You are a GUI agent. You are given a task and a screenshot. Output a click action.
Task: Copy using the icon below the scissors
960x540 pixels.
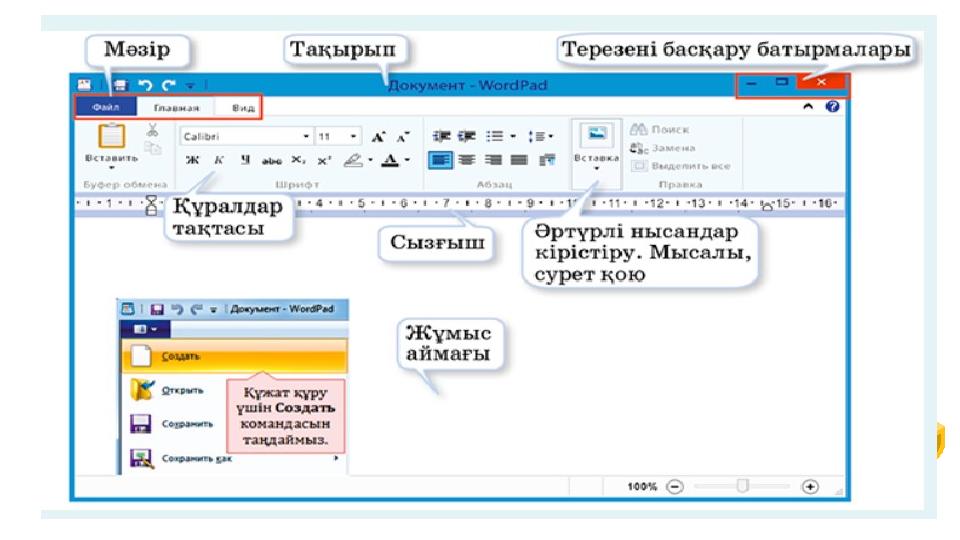[x=152, y=148]
